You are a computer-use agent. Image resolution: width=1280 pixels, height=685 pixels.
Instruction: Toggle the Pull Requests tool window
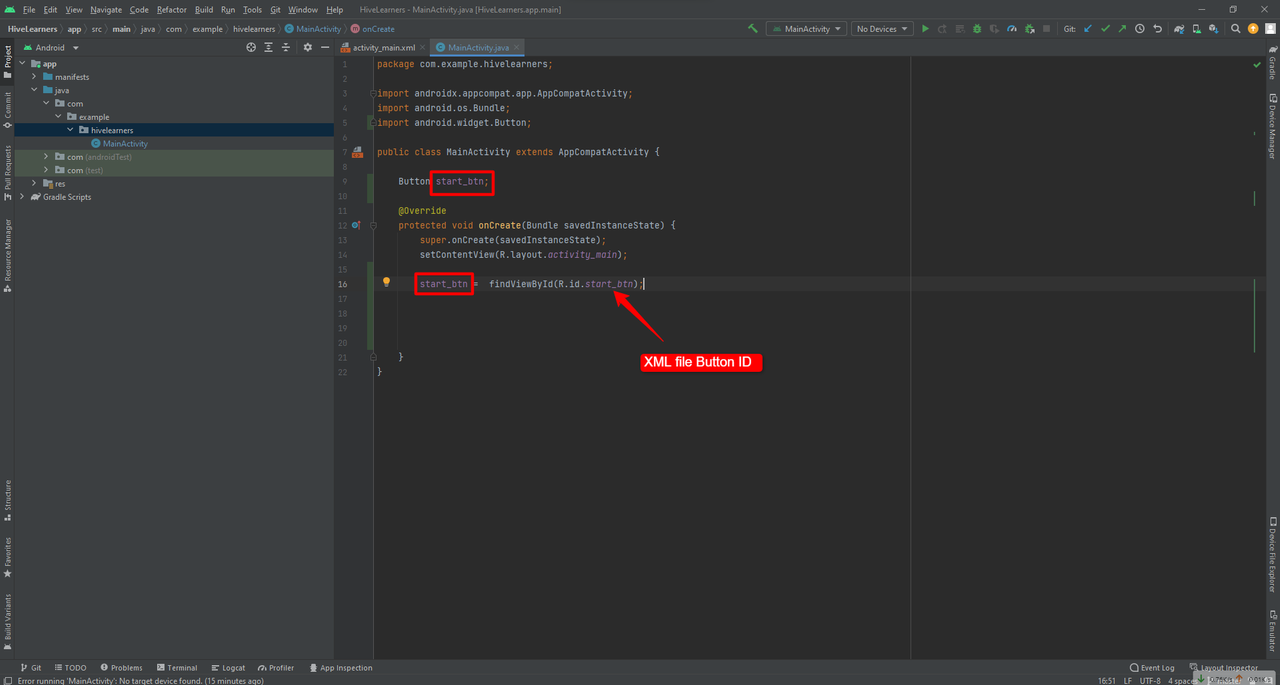coord(7,173)
